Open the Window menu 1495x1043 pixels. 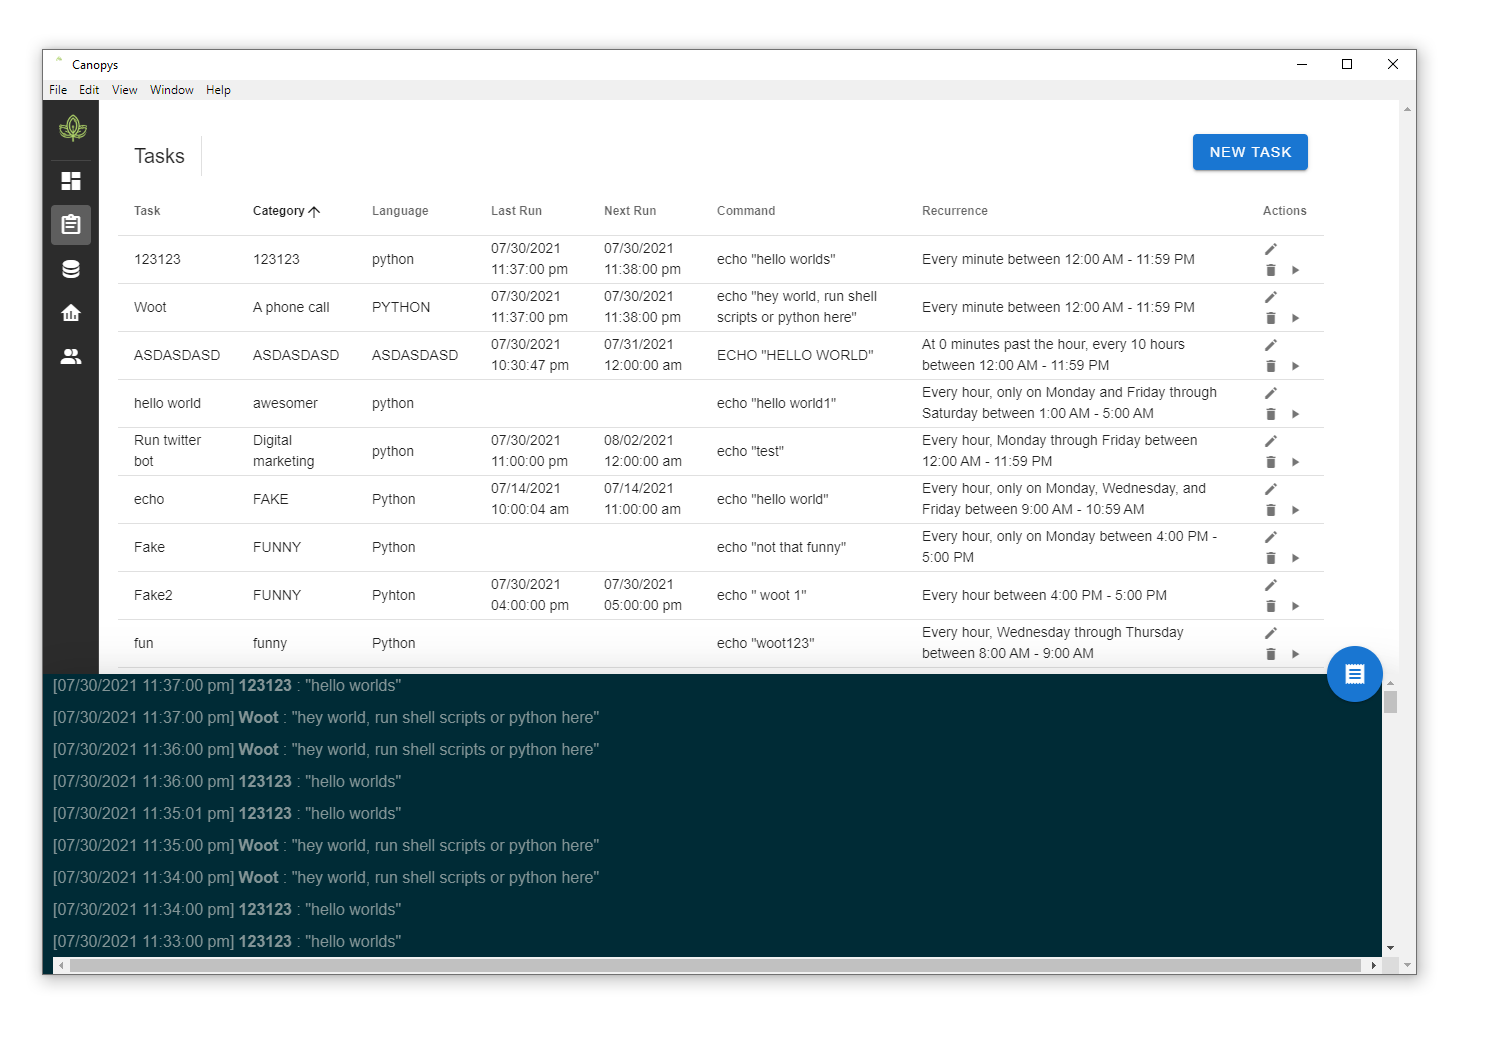(172, 90)
